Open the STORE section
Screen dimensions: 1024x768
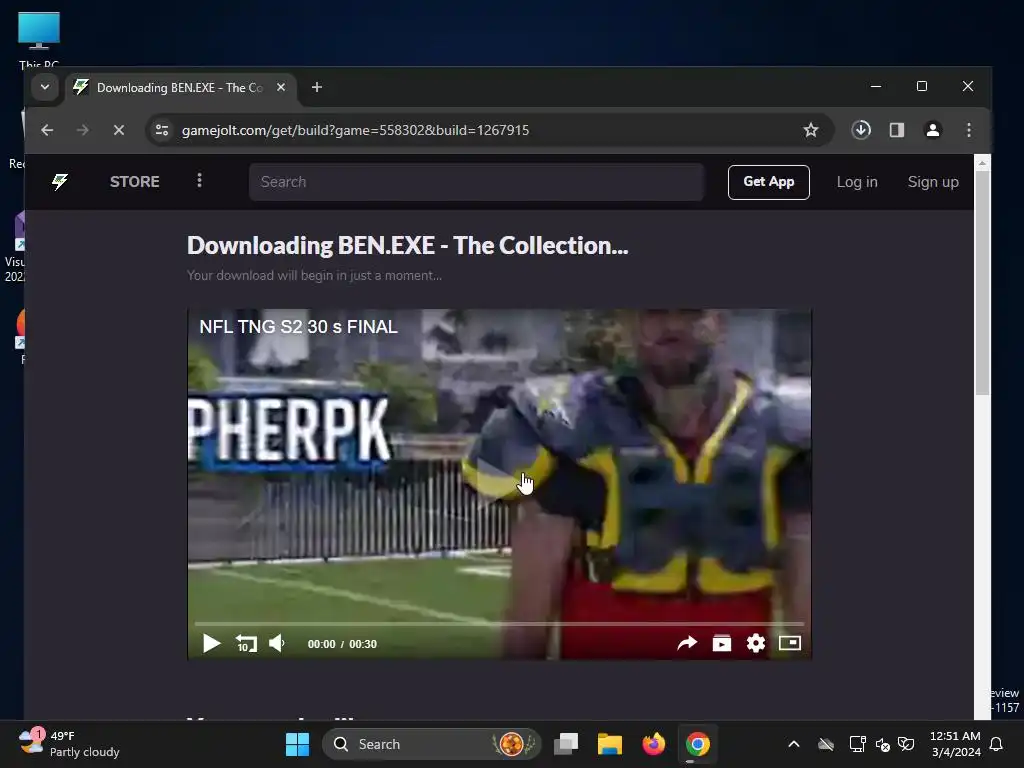tap(135, 182)
